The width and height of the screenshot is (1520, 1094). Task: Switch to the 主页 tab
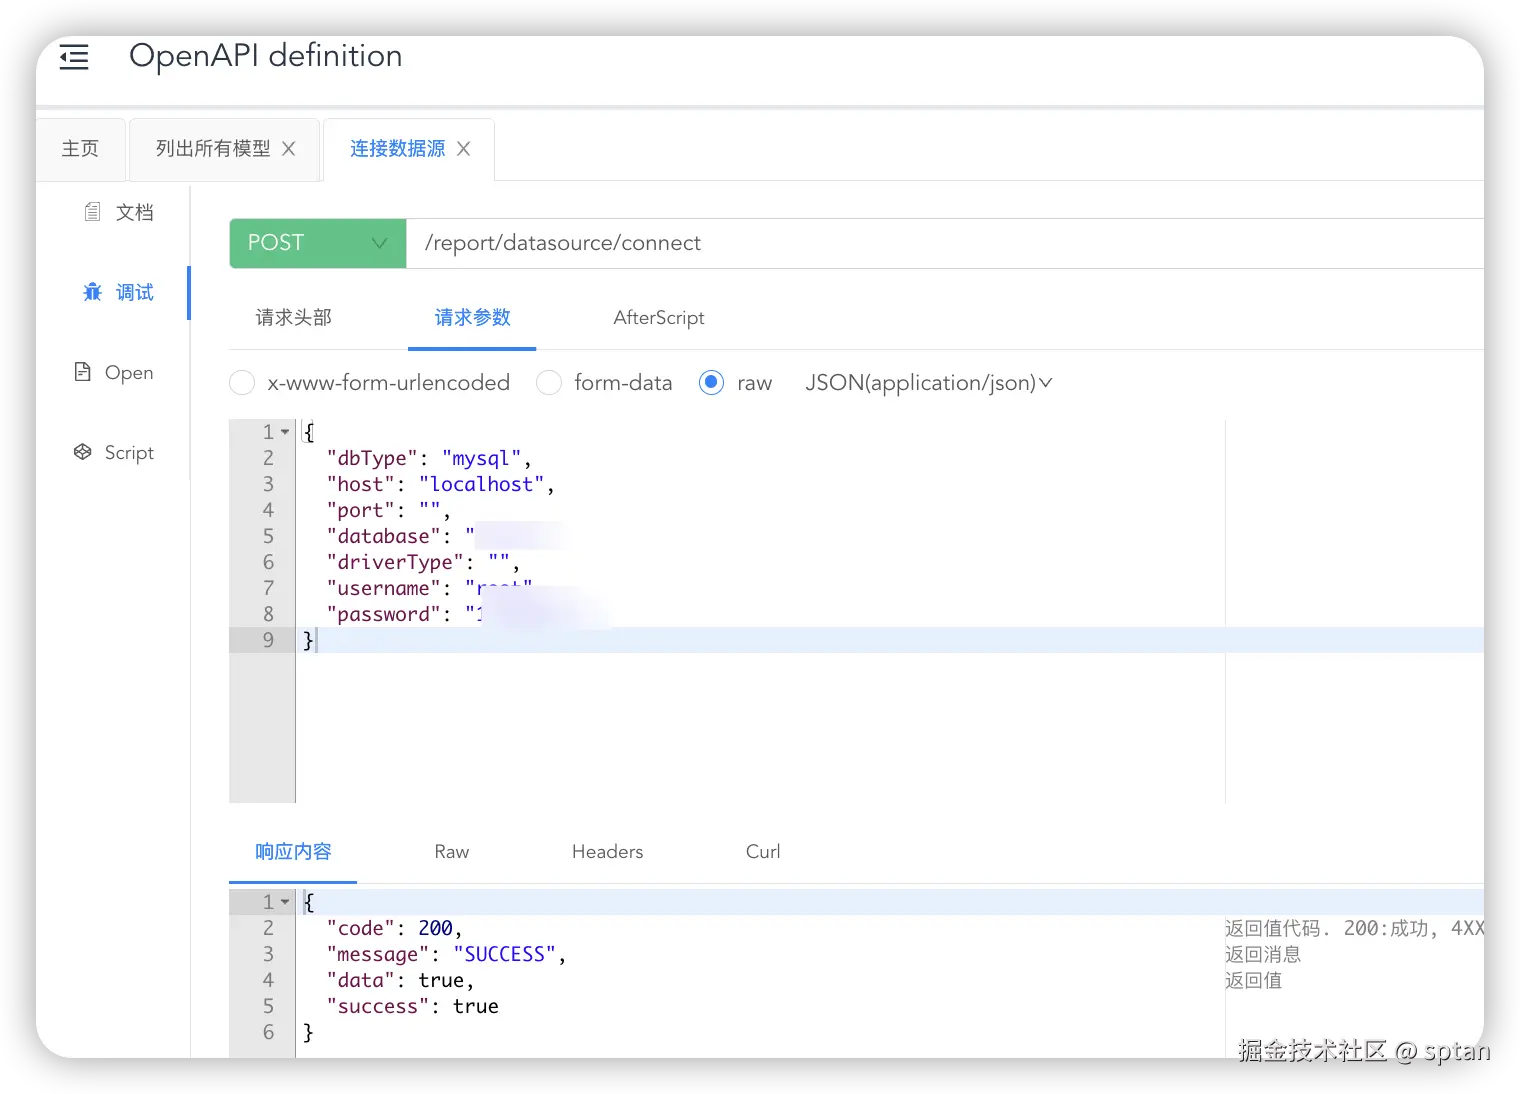[80, 149]
